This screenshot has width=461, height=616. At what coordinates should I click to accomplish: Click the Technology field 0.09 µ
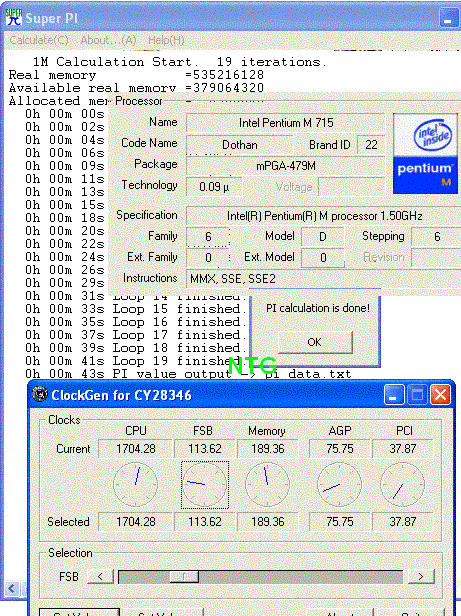point(214,187)
